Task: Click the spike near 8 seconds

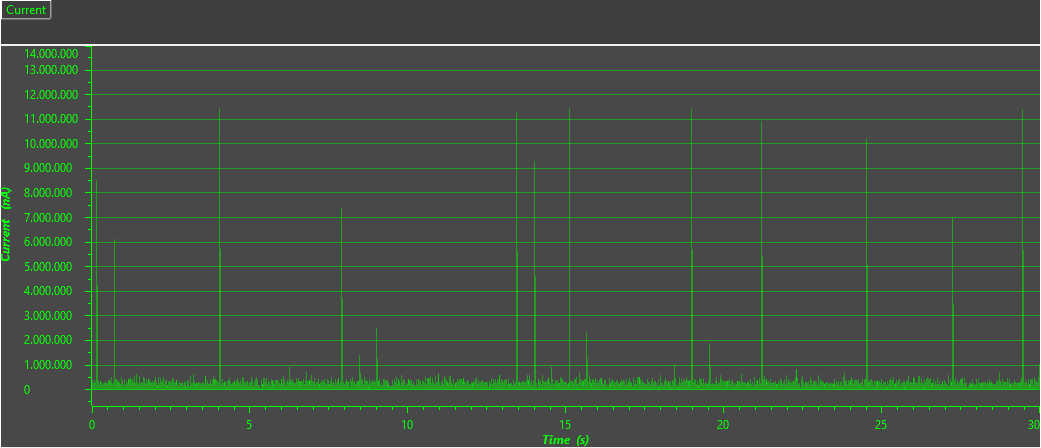Action: pos(342,300)
